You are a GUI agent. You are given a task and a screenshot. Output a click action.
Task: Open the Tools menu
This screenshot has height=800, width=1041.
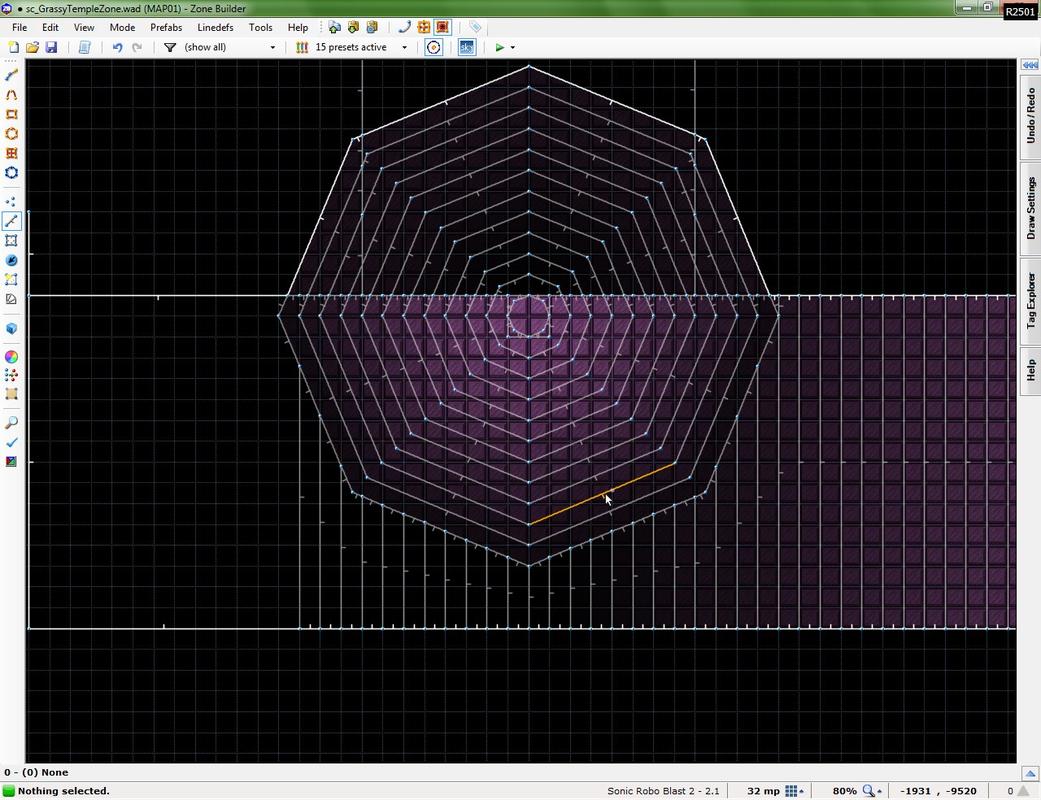[x=260, y=27]
